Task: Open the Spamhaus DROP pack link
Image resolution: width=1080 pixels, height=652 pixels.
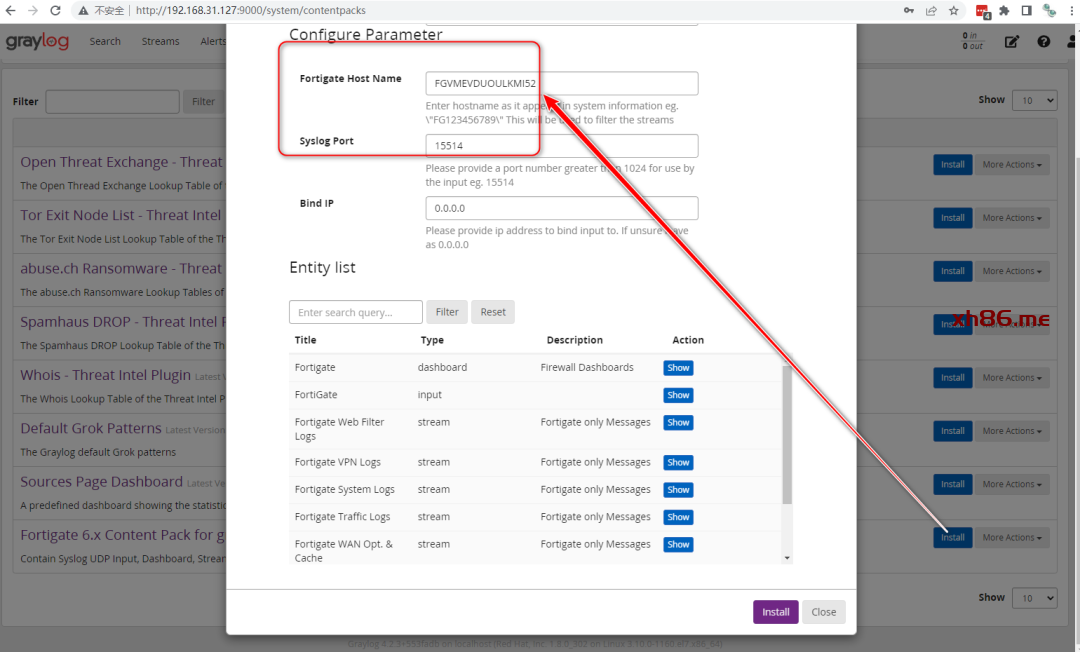Action: point(122,322)
